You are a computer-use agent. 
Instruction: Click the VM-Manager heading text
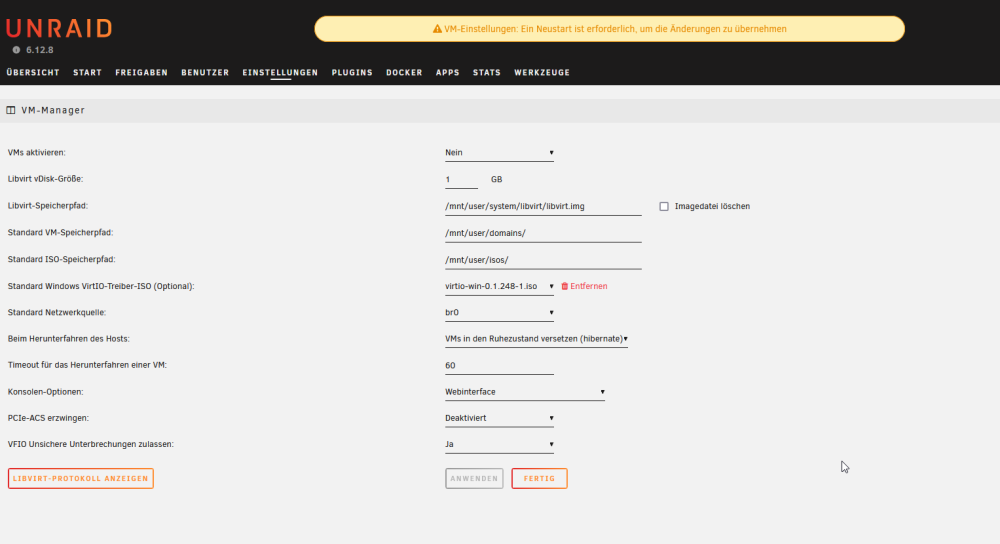[x=53, y=110]
